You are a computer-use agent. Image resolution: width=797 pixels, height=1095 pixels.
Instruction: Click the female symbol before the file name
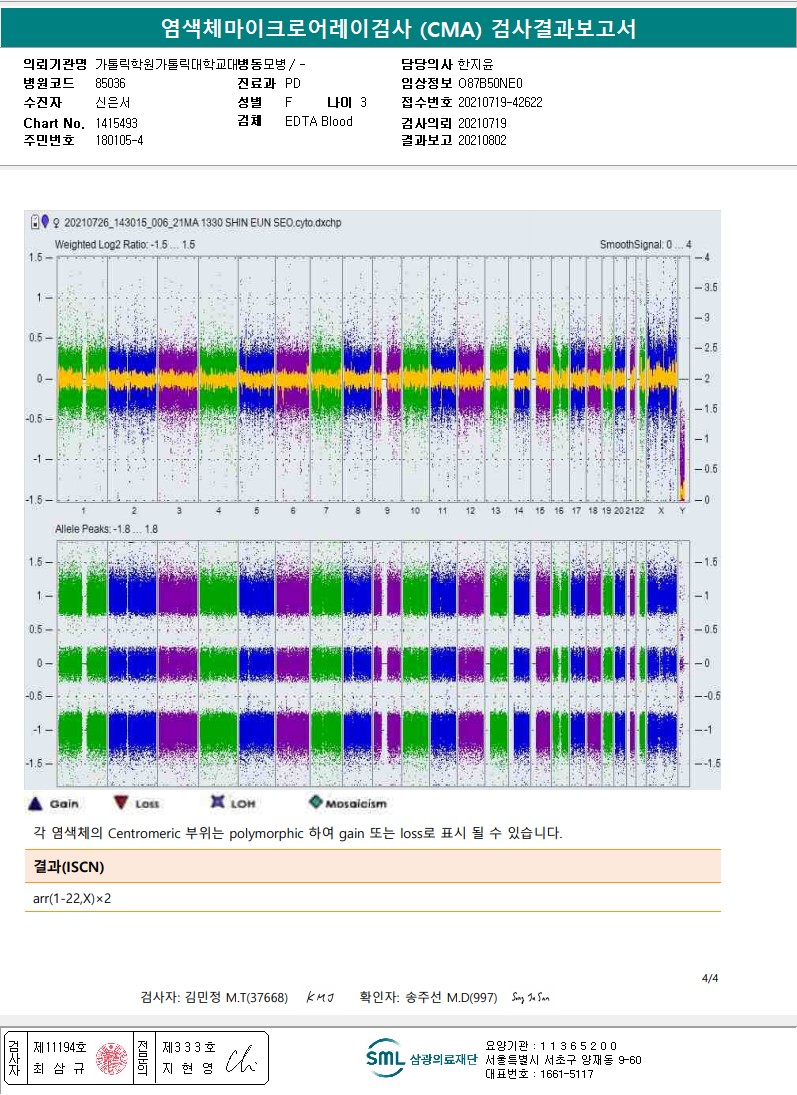[x=56, y=222]
